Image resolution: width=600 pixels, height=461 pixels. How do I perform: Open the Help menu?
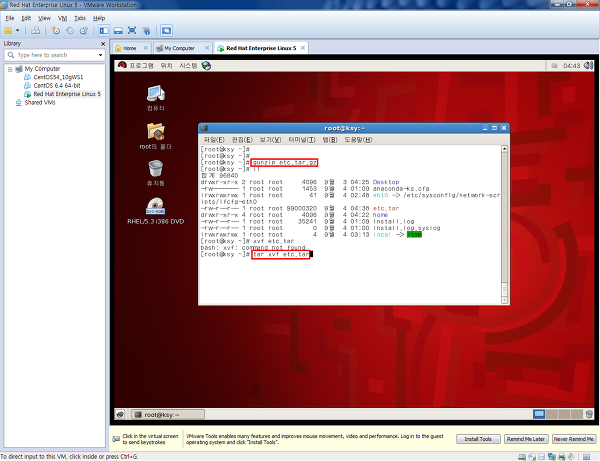click(99, 18)
